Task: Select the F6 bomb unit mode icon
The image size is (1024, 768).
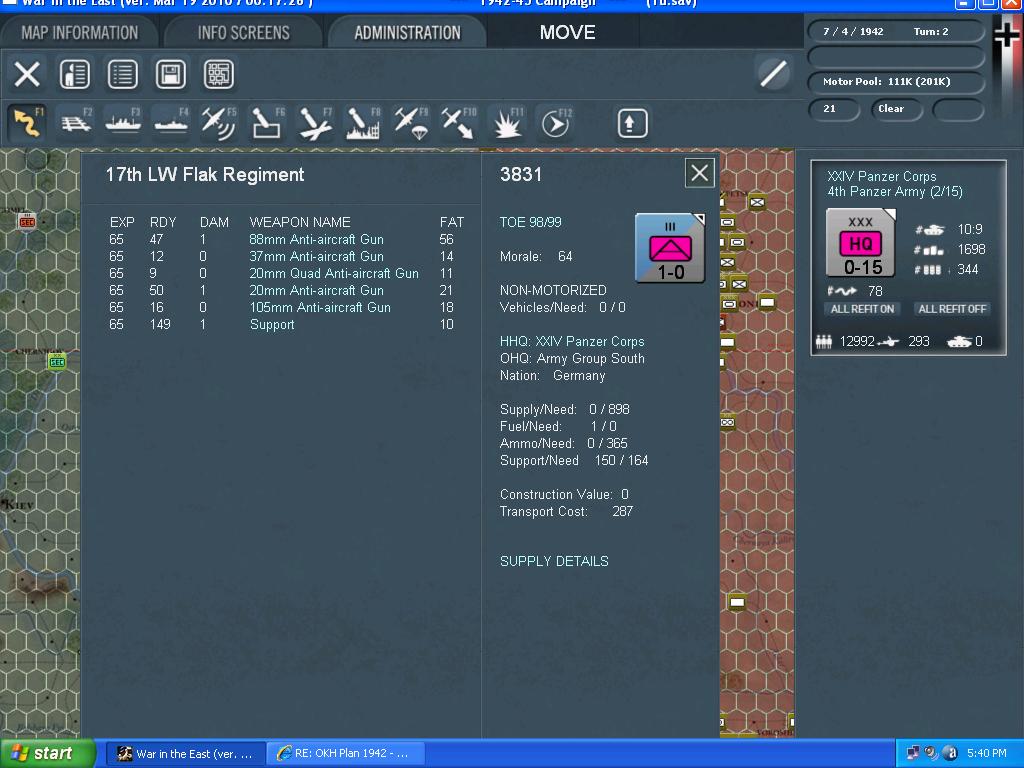Action: tap(267, 122)
